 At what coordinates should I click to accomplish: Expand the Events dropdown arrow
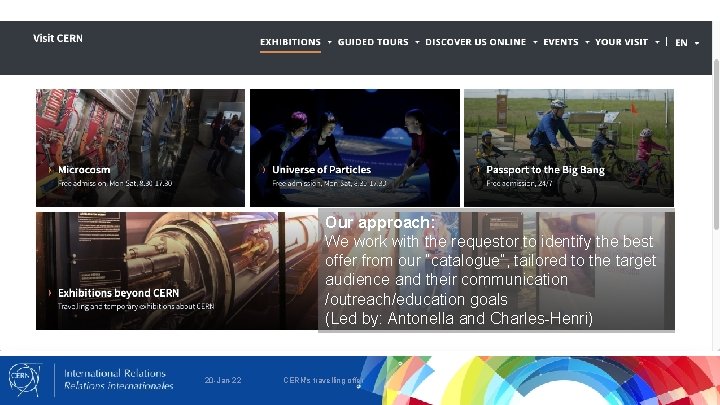pyautogui.click(x=587, y=42)
